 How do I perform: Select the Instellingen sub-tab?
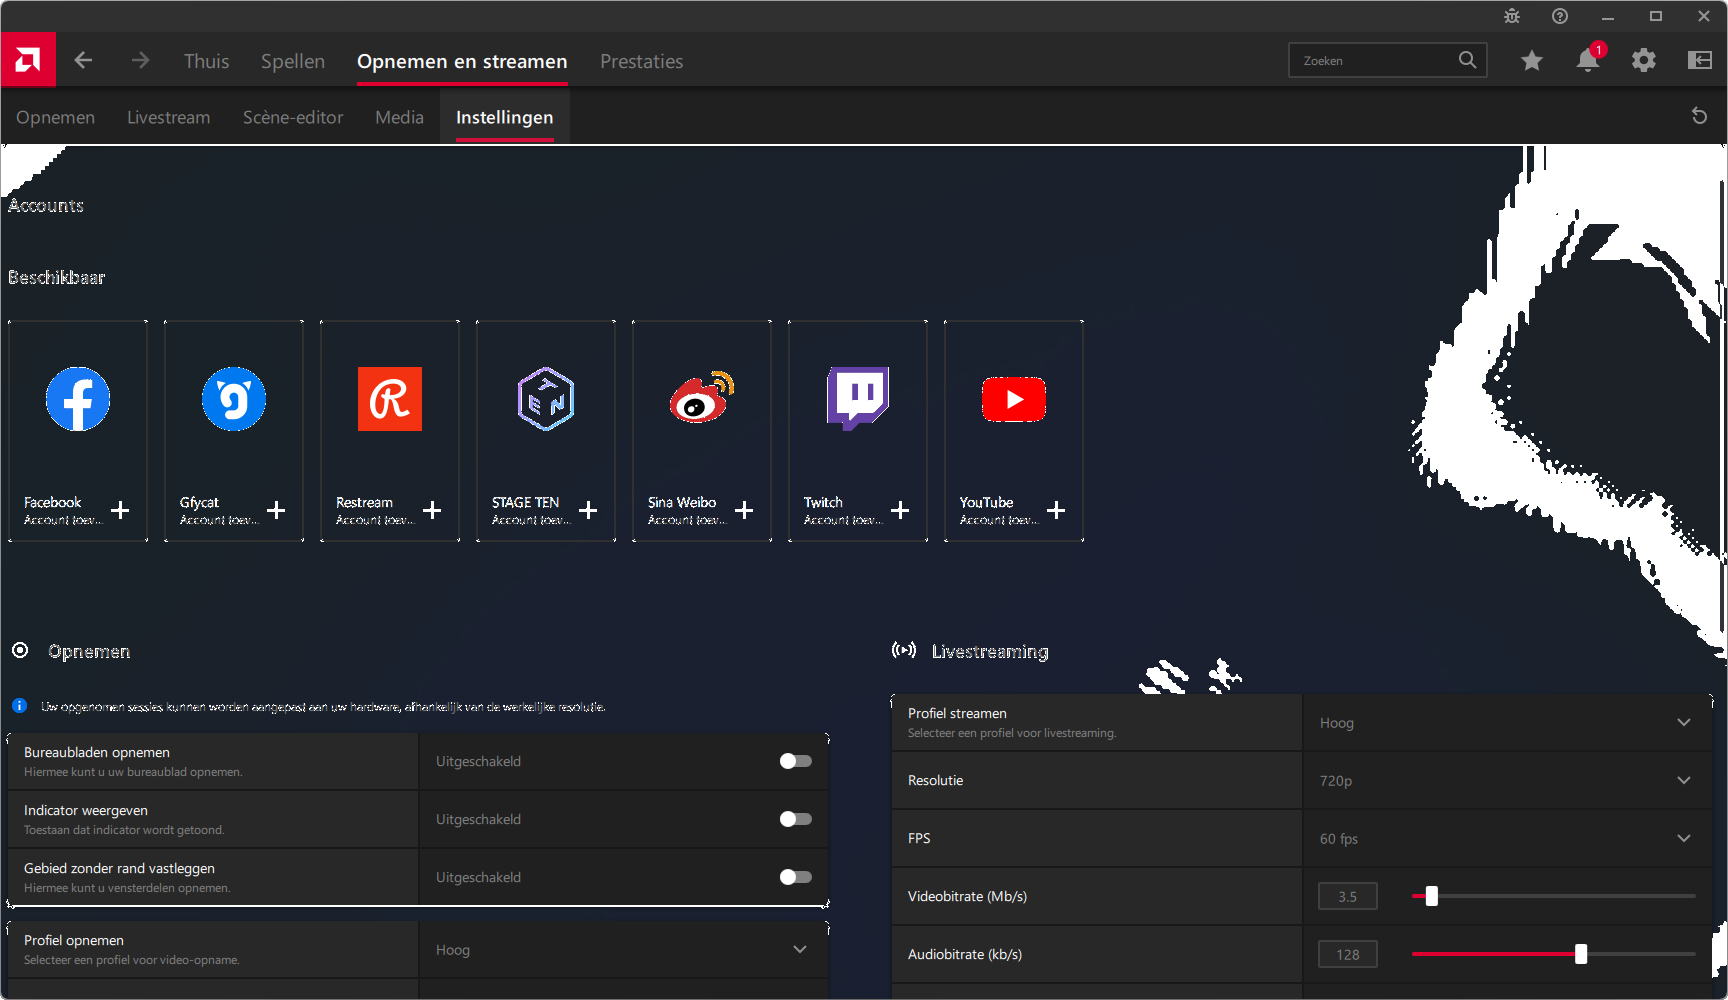pos(504,117)
